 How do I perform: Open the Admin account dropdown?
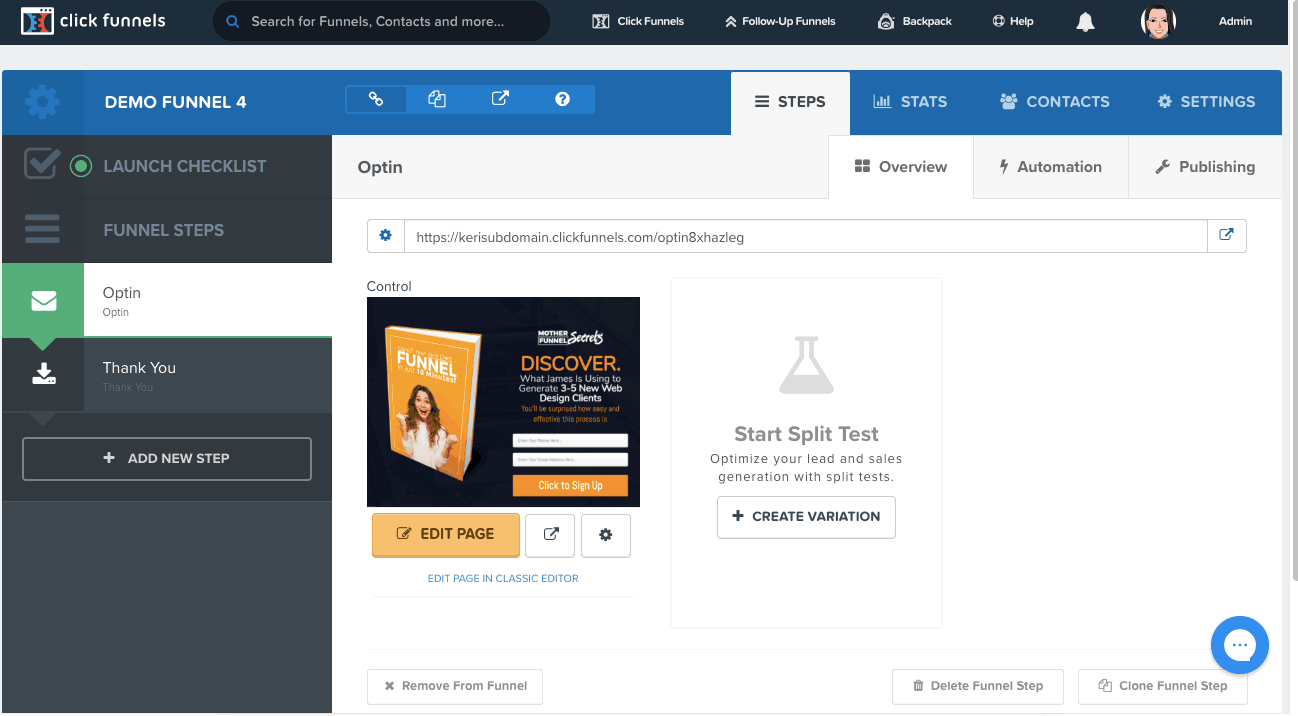coord(1235,21)
